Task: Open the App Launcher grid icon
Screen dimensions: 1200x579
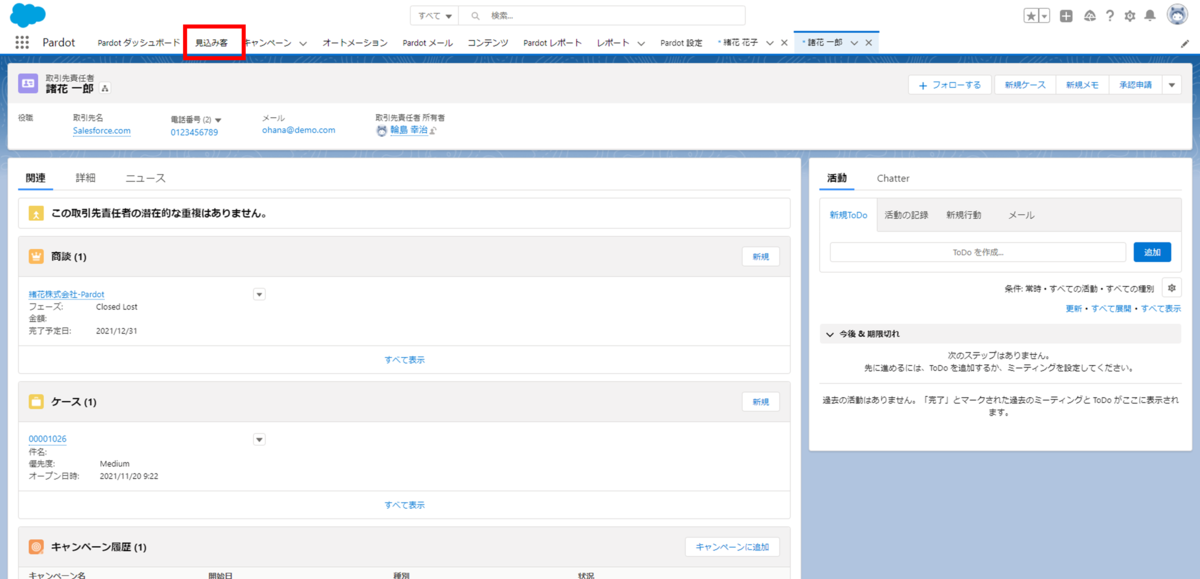Action: click(x=22, y=43)
